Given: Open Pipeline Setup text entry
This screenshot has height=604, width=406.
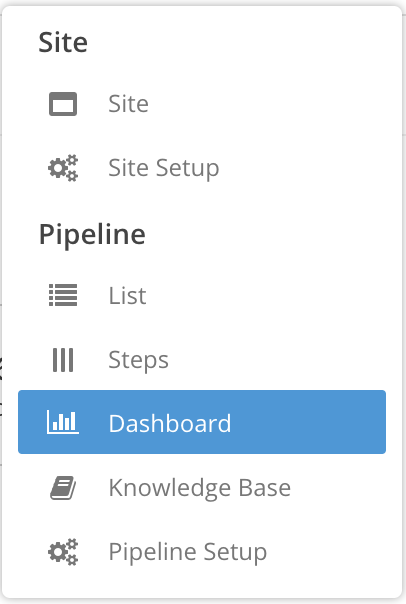Looking at the screenshot, I should tap(188, 552).
